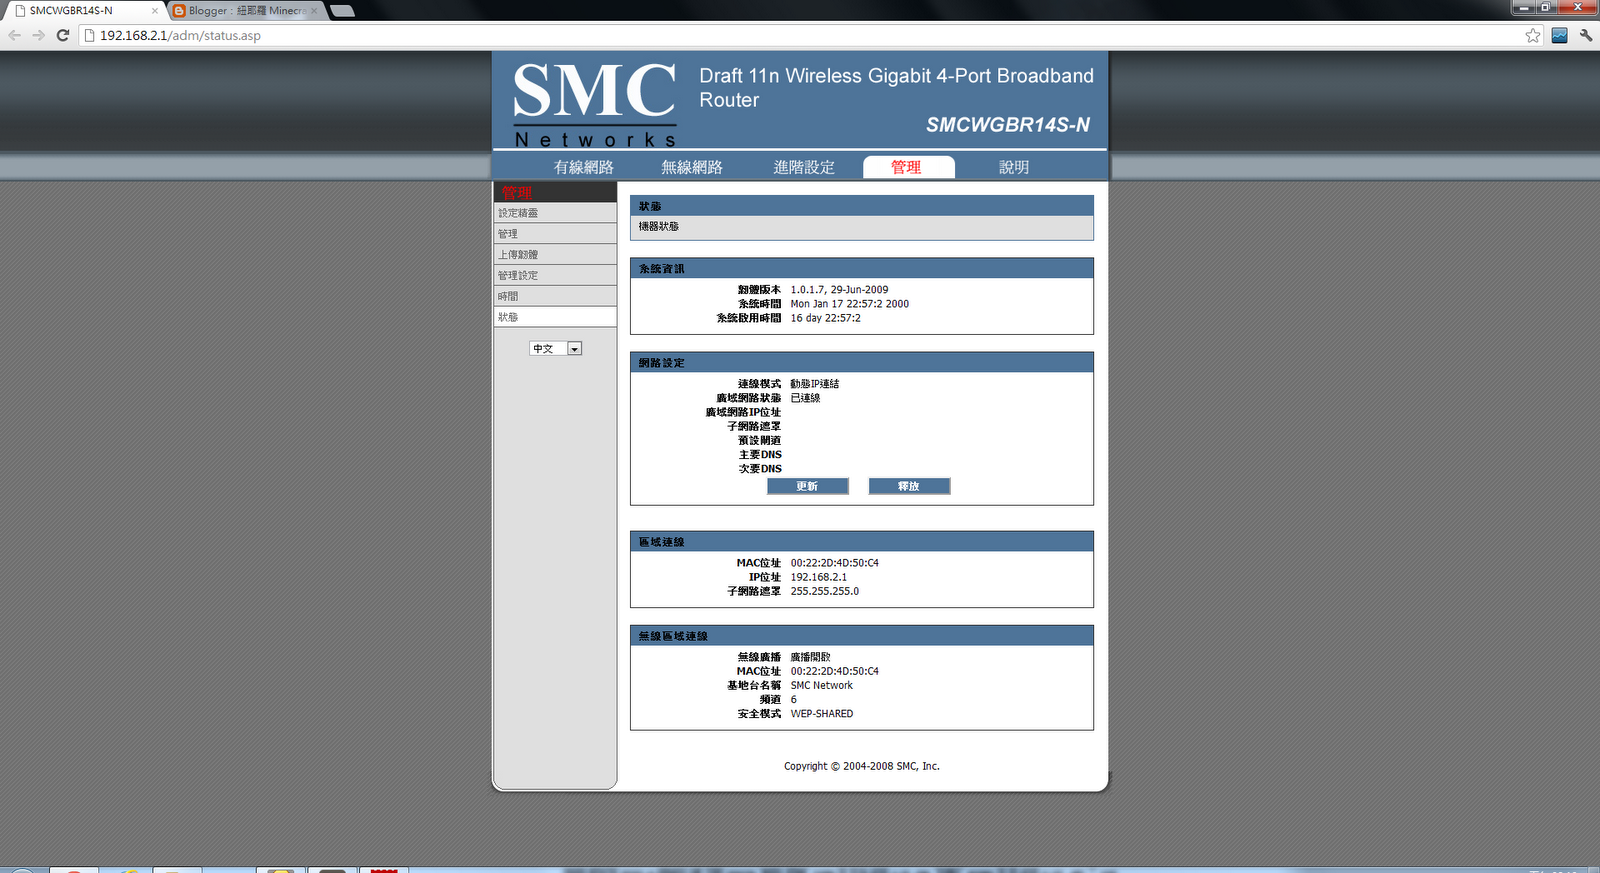
Task: Click the 動態IP連結 connection mode value
Action: coord(814,384)
